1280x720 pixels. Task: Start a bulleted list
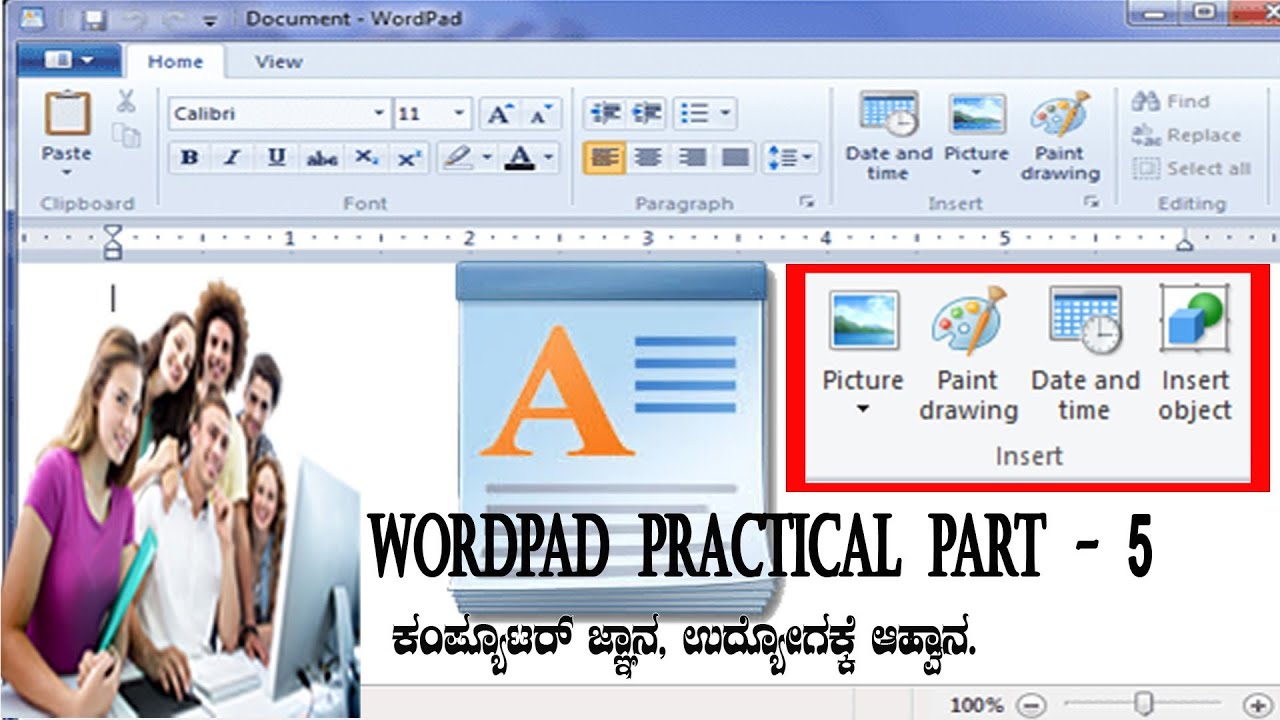click(694, 113)
